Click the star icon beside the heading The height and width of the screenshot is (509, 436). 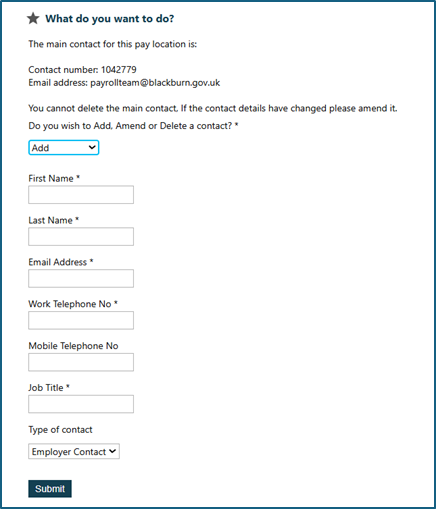point(33,18)
